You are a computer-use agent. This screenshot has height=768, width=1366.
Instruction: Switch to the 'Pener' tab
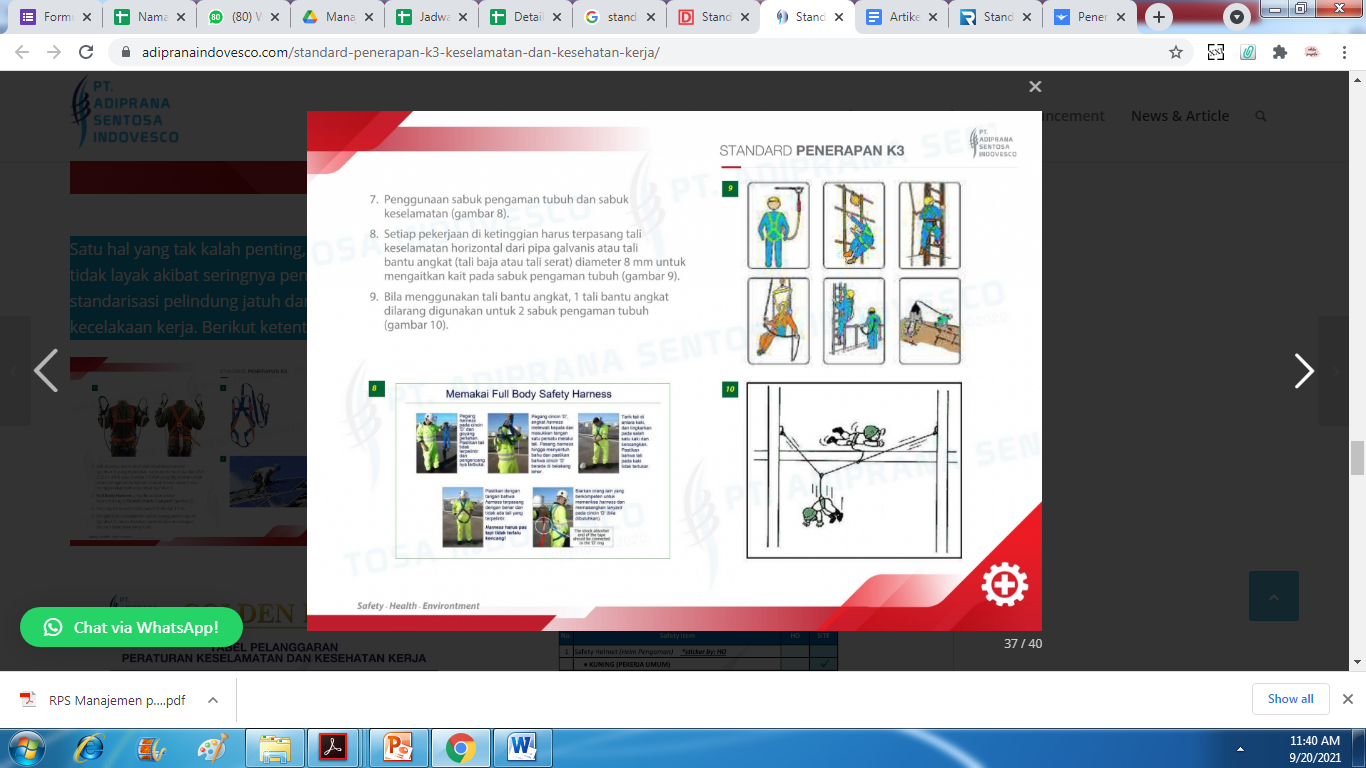point(1088,17)
